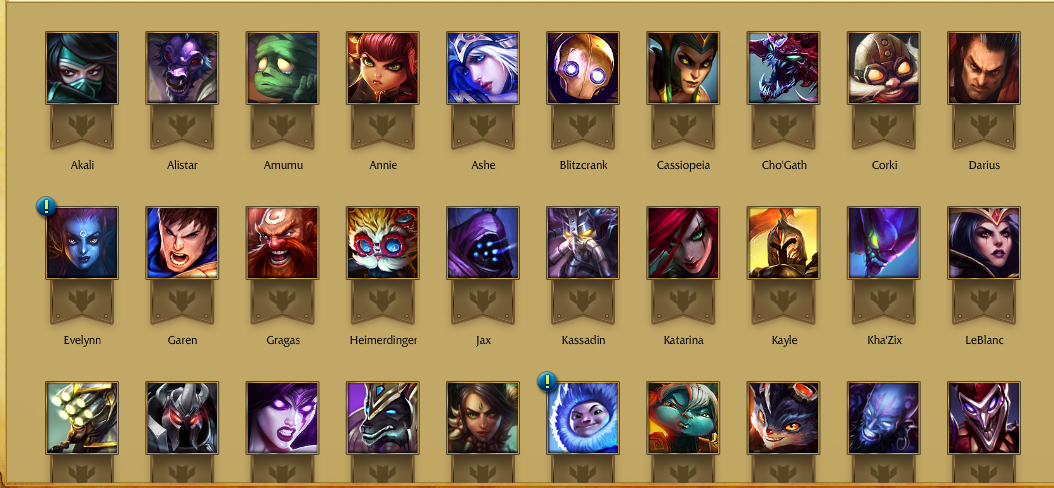Click Alistar's champion portrait
Image resolution: width=1054 pixels, height=488 pixels.
pos(182,68)
